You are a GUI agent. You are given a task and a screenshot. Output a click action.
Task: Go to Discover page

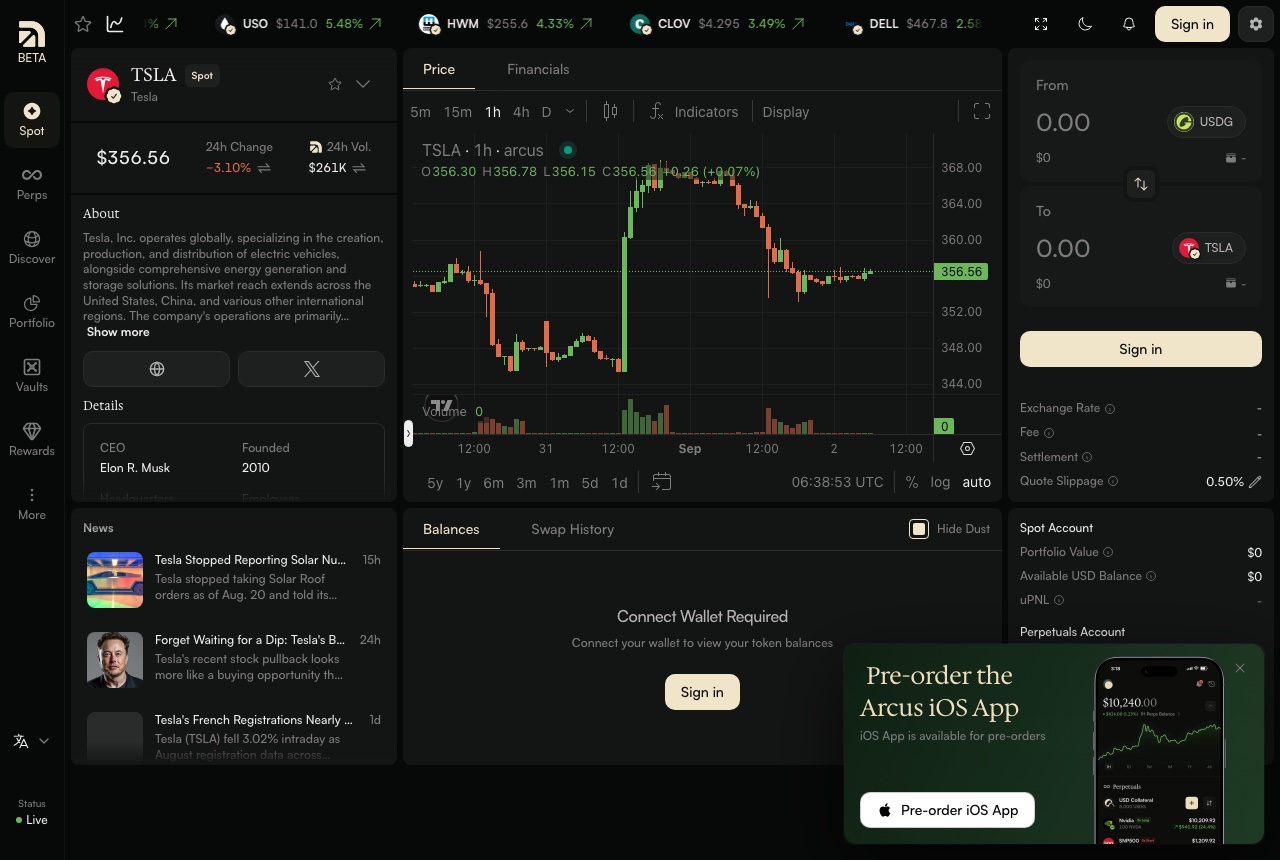pos(32,247)
